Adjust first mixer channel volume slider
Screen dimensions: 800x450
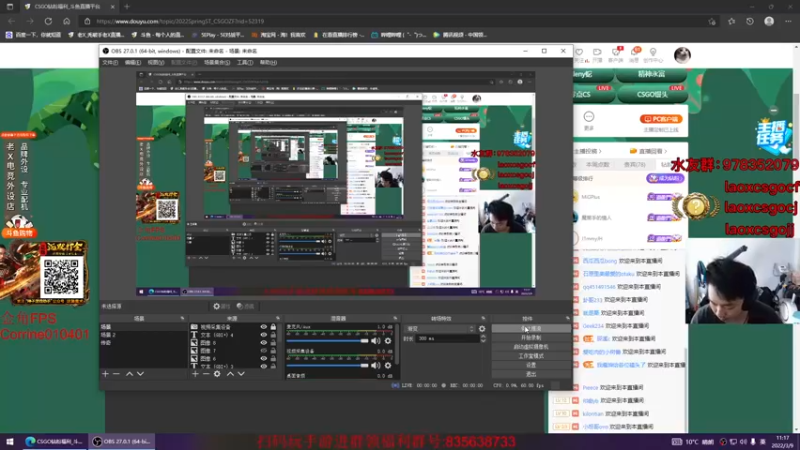pos(327,340)
